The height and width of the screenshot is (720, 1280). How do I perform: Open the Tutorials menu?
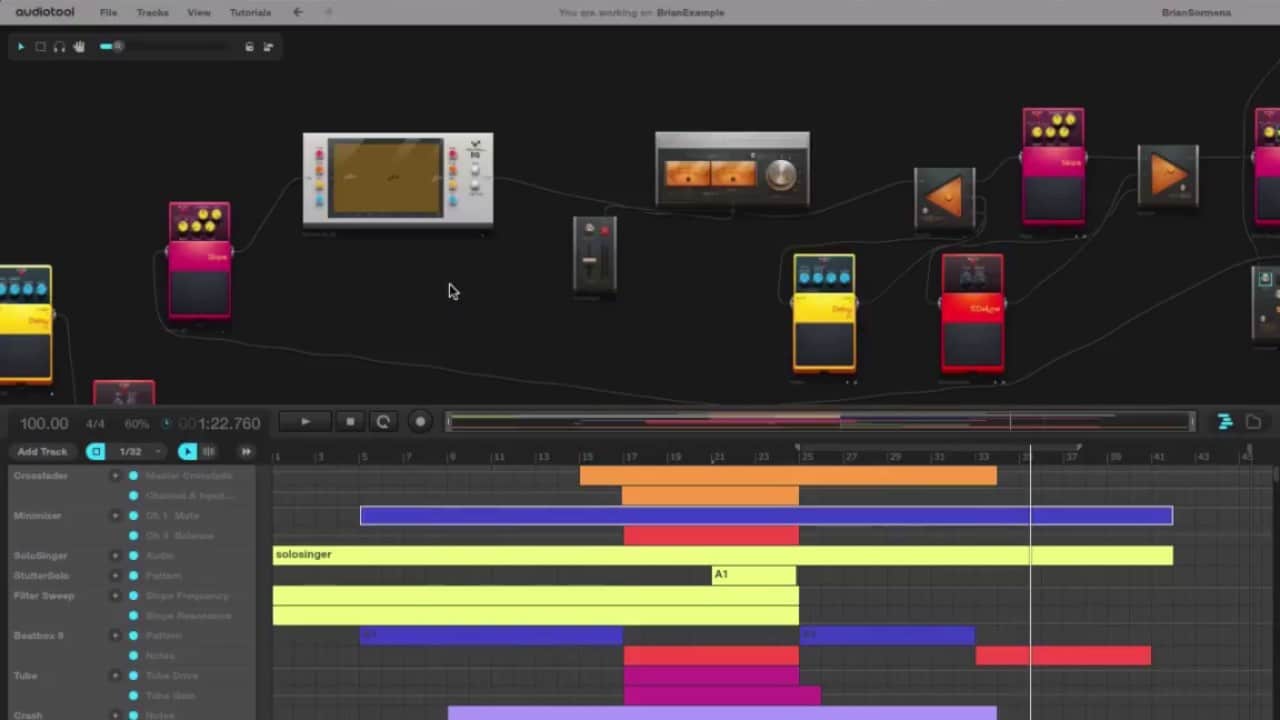[250, 13]
